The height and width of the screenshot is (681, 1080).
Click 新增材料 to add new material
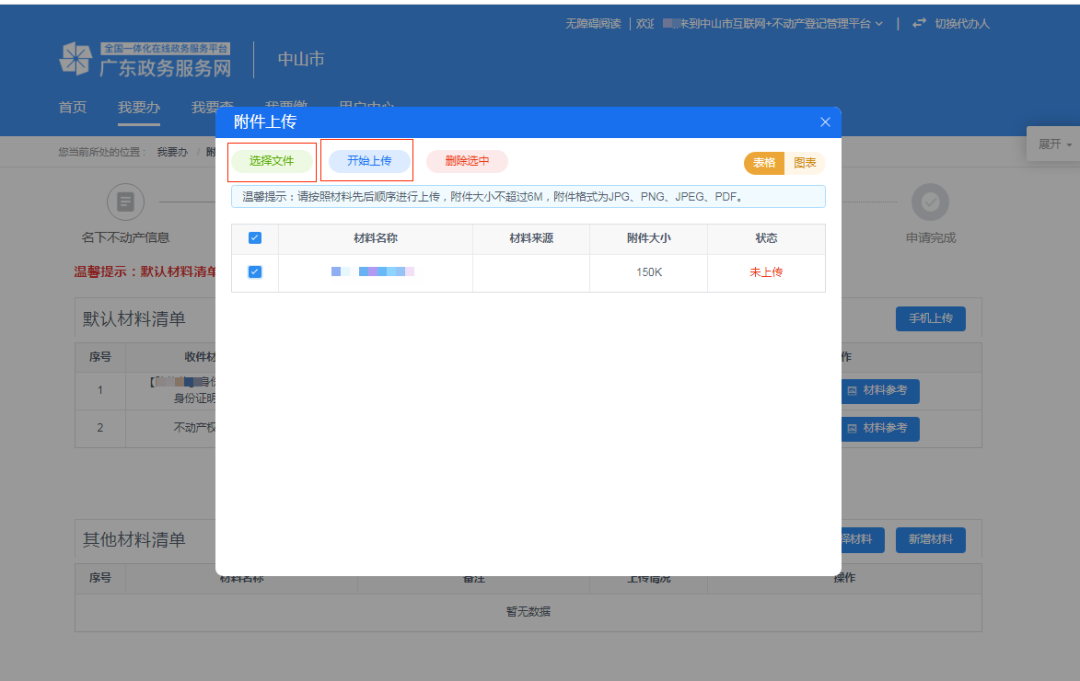point(930,539)
